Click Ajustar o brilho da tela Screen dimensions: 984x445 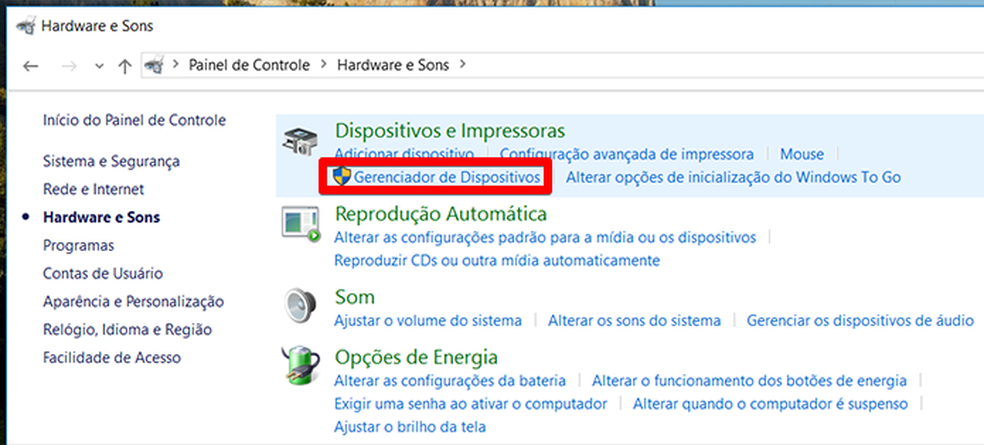pos(410,427)
